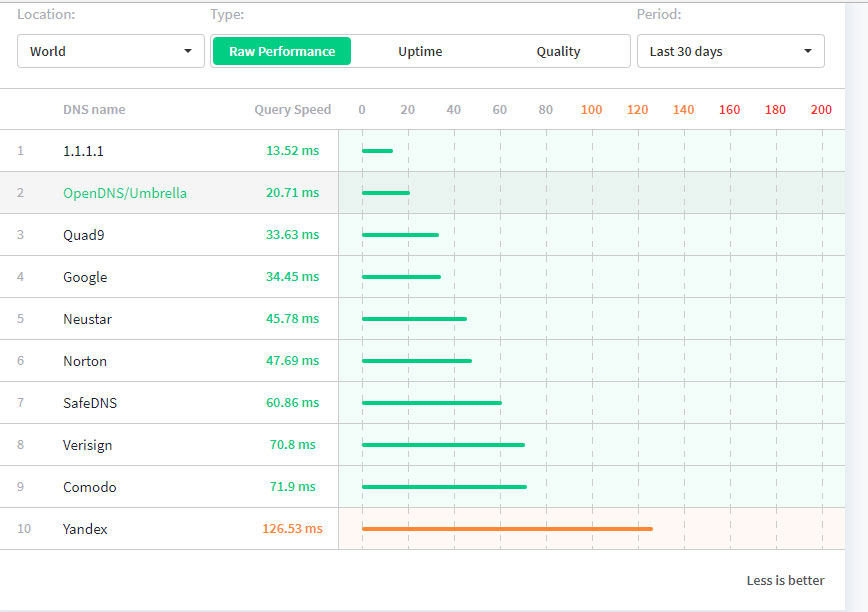This screenshot has height=612, width=868.
Task: Click the 33.63 ms query speed value
Action: coord(292,235)
